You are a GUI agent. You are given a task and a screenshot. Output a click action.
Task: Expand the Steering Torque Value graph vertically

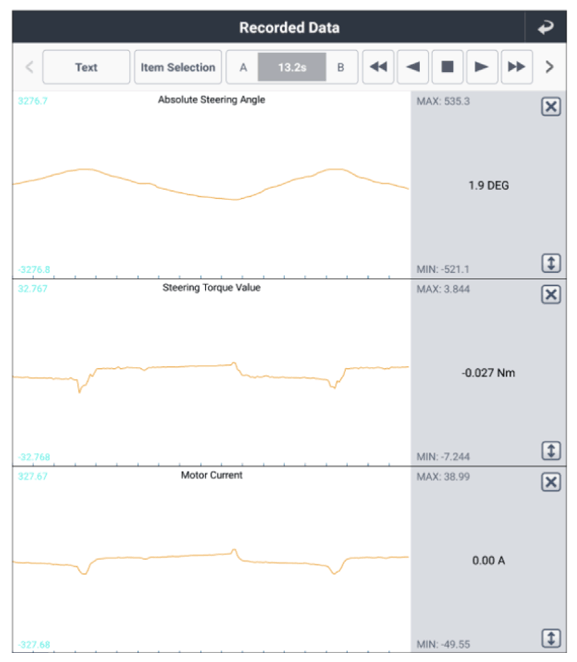pyautogui.click(x=551, y=450)
